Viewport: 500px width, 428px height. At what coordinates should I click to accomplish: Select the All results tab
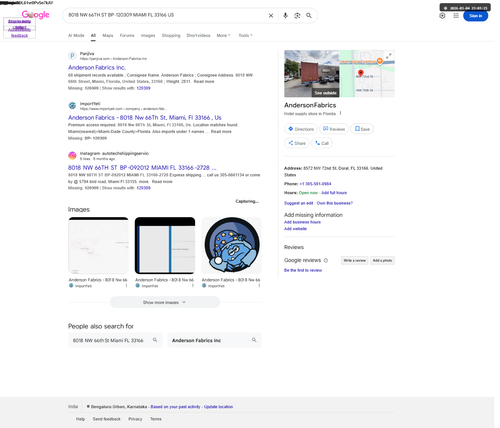[93, 35]
